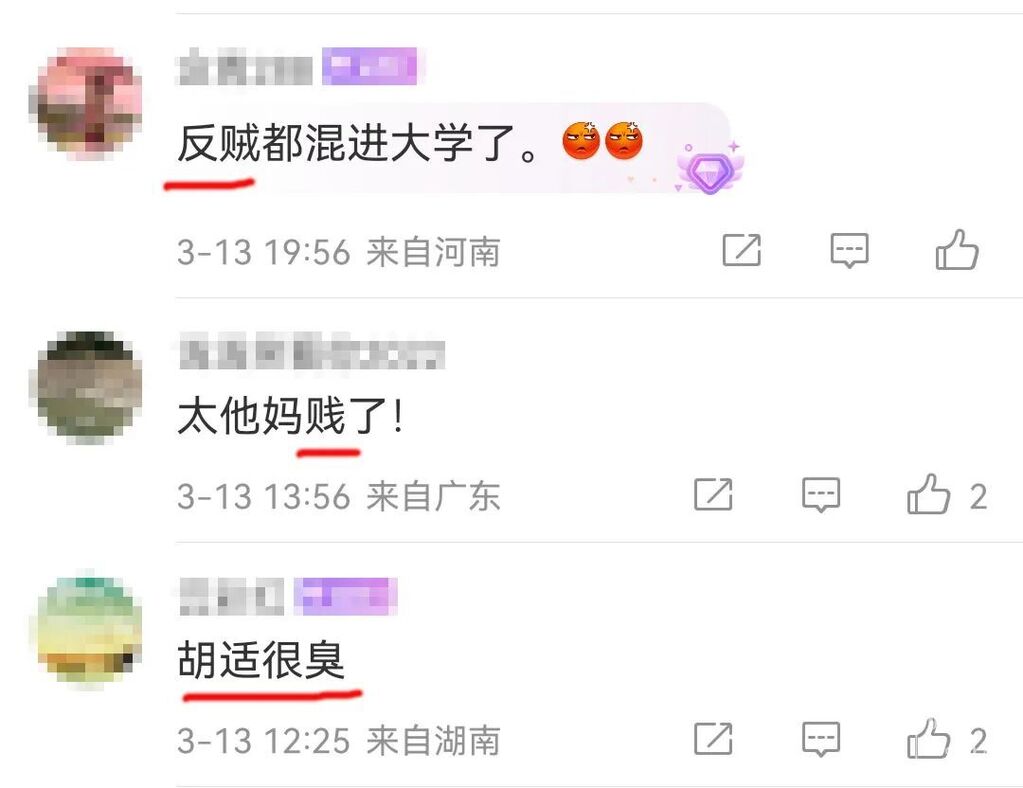Open the third commenter's blurred username

[231, 597]
